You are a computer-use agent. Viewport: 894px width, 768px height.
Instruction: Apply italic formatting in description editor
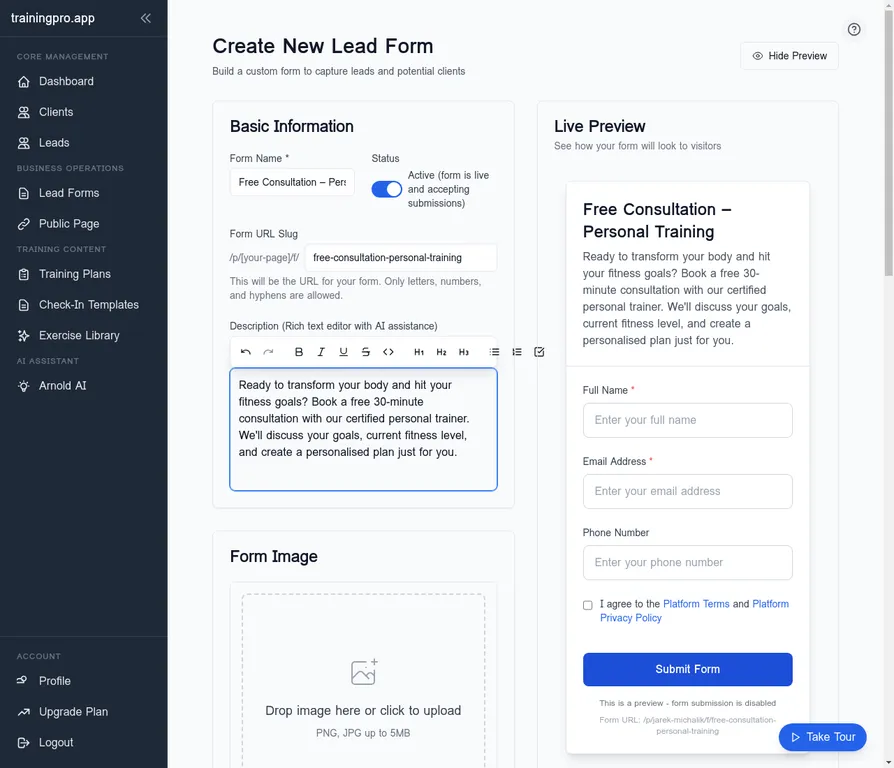321,352
